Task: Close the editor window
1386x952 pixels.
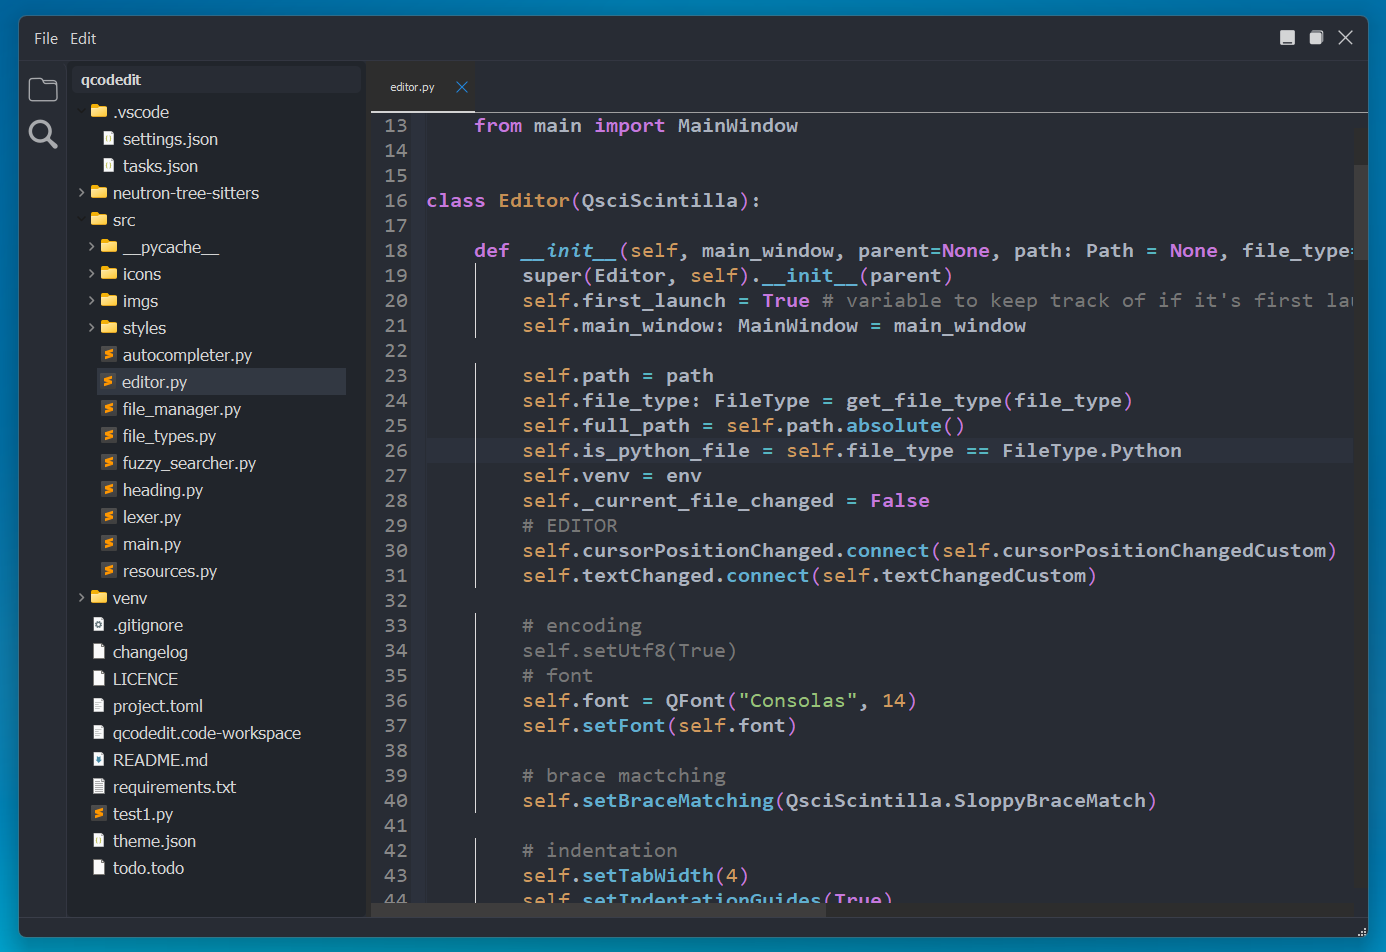Action: click(1346, 38)
